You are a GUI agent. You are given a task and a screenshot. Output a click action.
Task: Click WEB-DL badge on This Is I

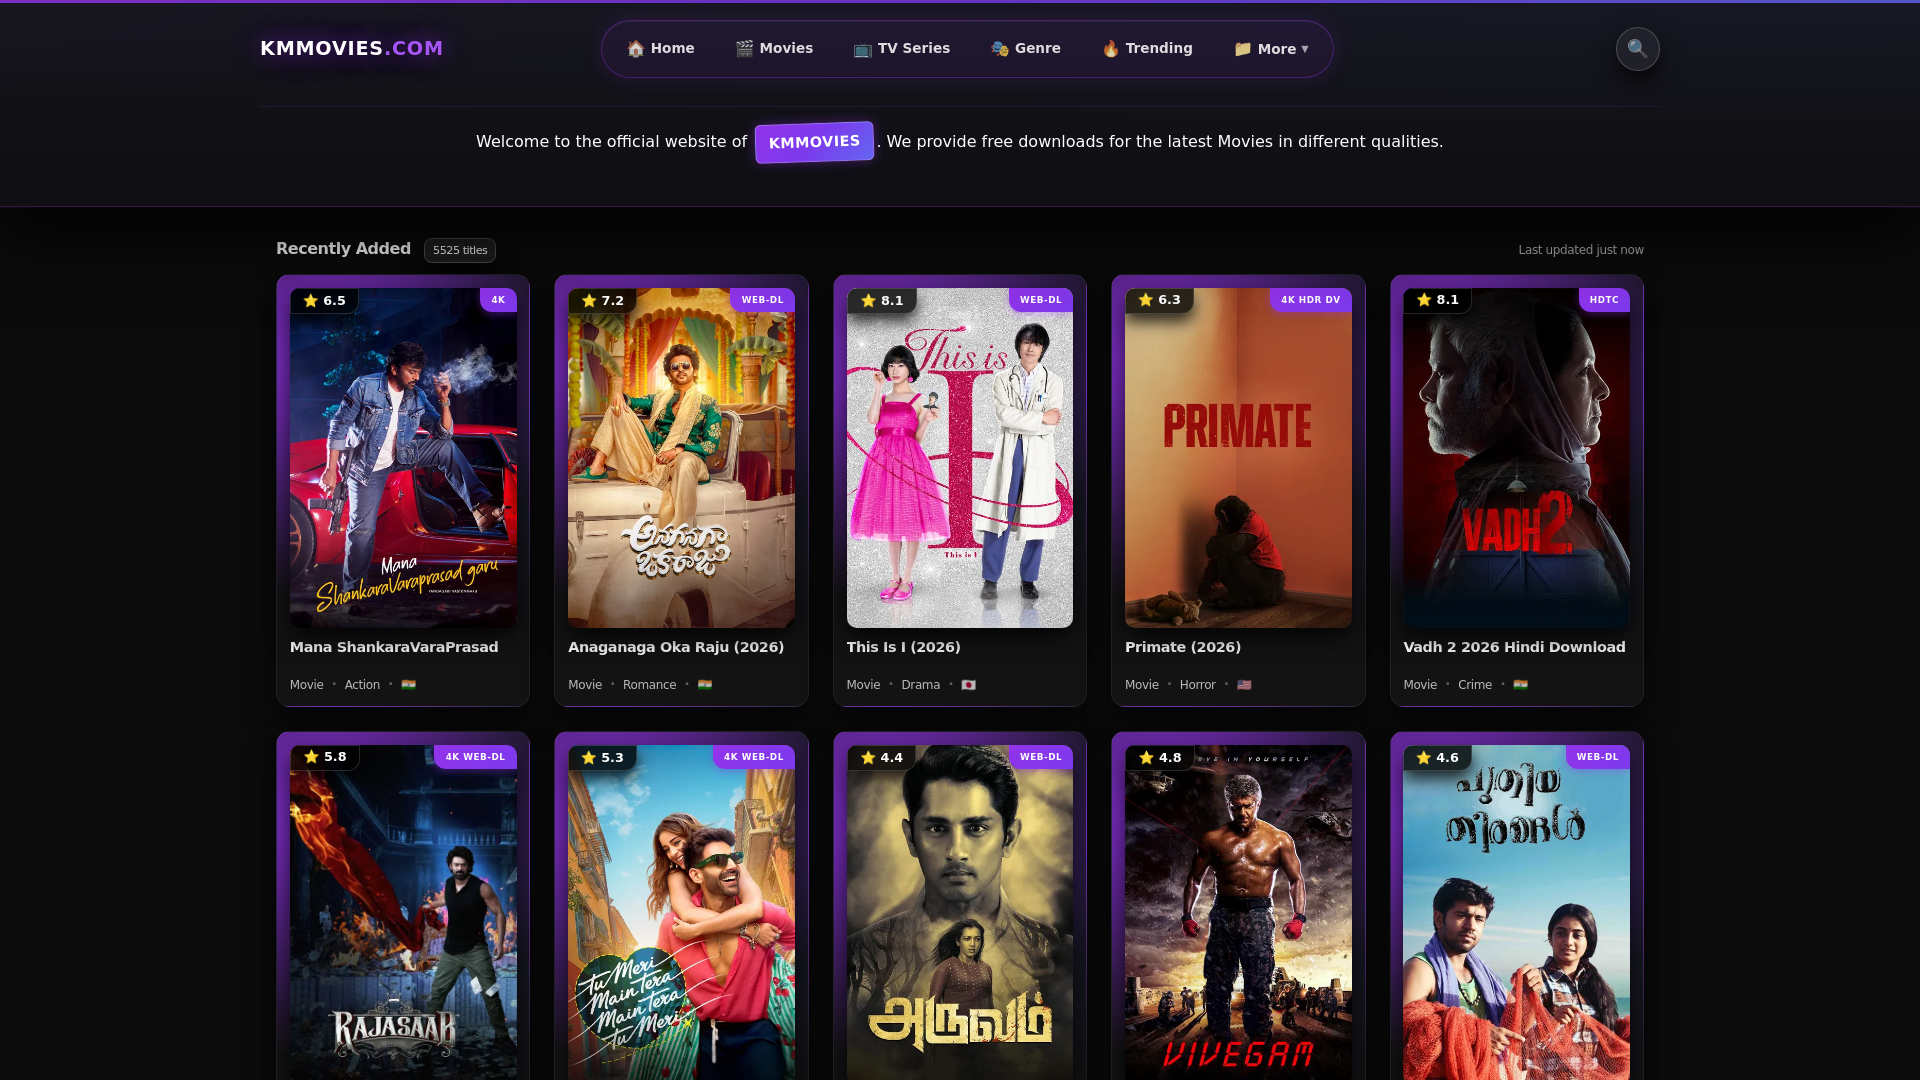click(1041, 300)
